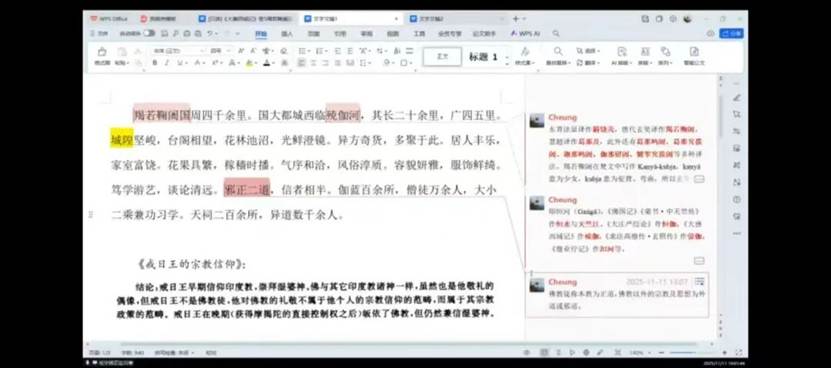
Task: Click the highlighted text 邪正二道
Action: click(x=247, y=189)
